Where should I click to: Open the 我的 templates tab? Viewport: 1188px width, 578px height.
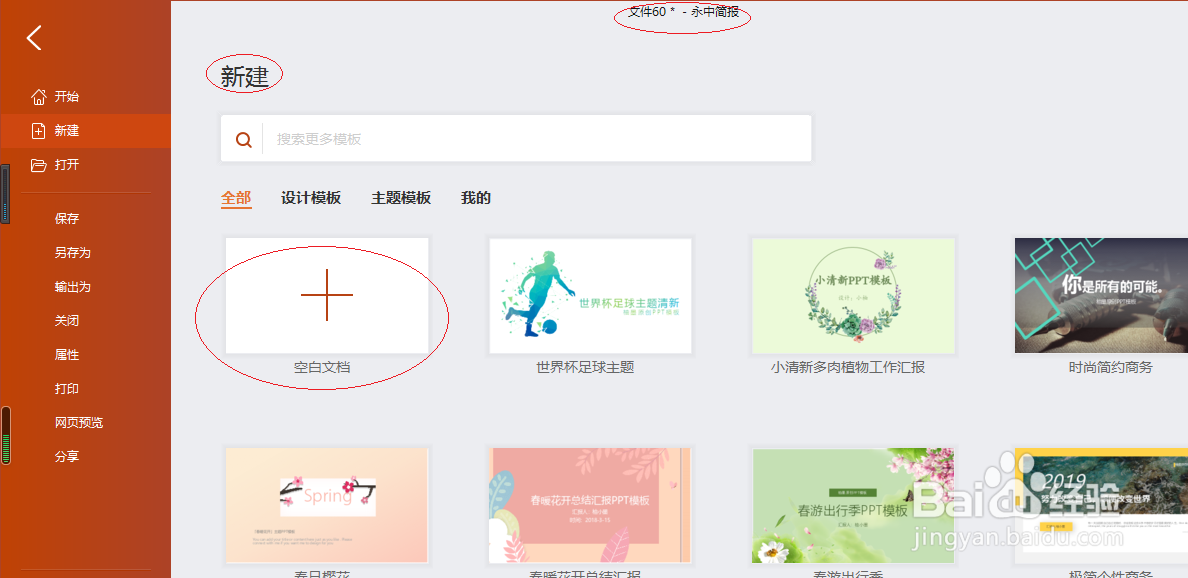(x=475, y=198)
